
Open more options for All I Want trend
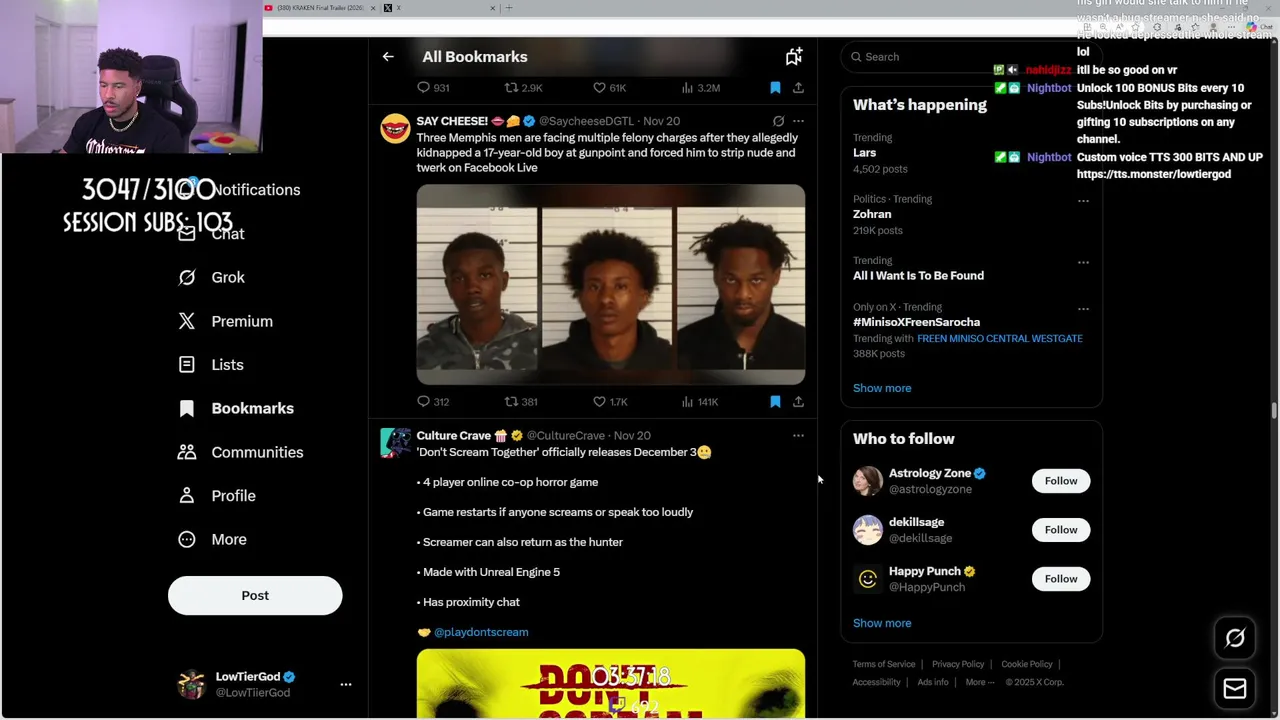tap(1083, 263)
